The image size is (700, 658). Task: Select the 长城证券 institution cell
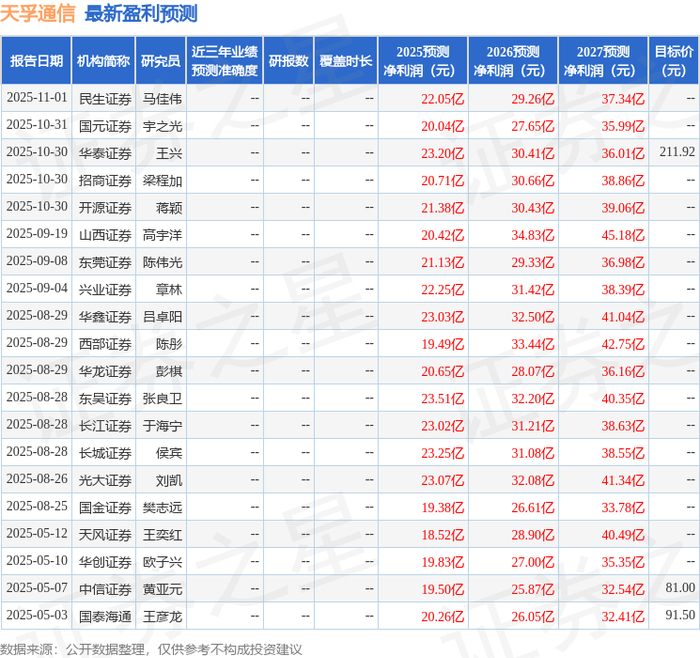[x=105, y=453]
